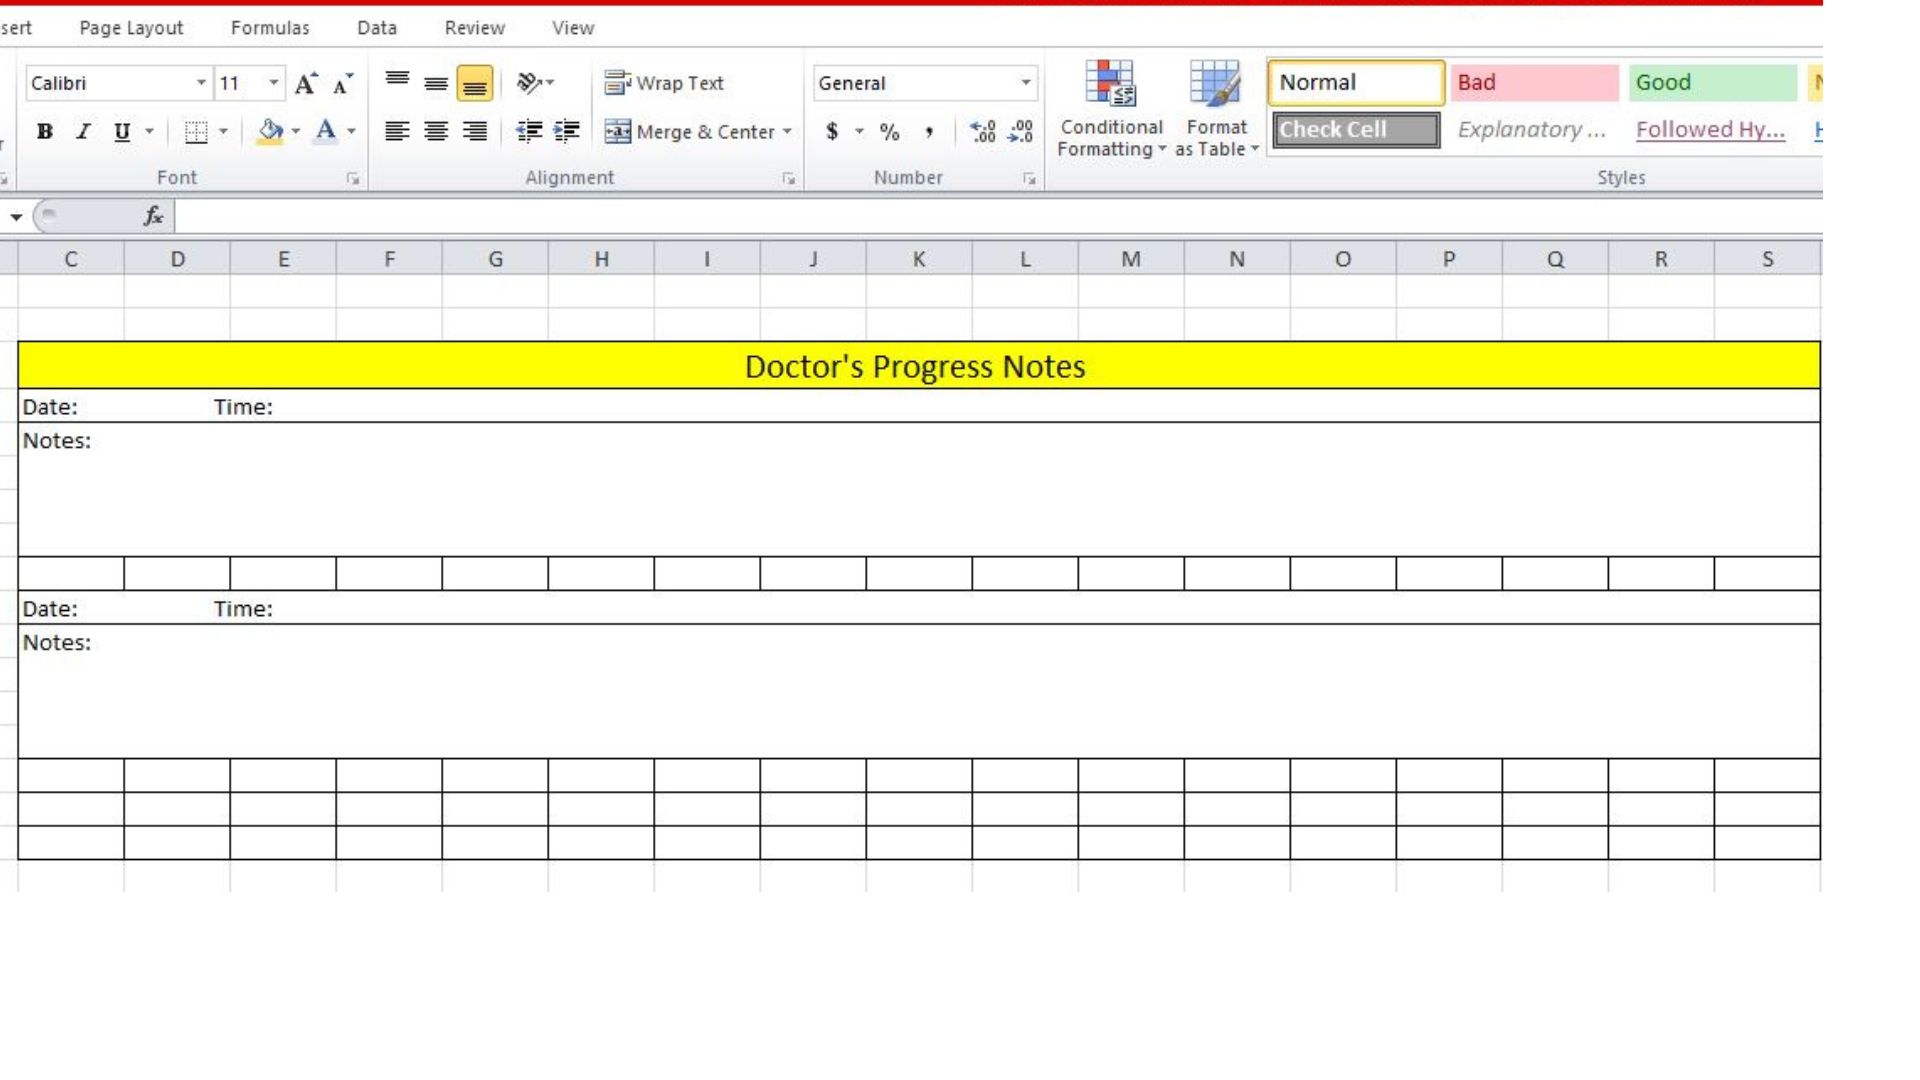Open the Calibri font name dropdown

[x=201, y=83]
